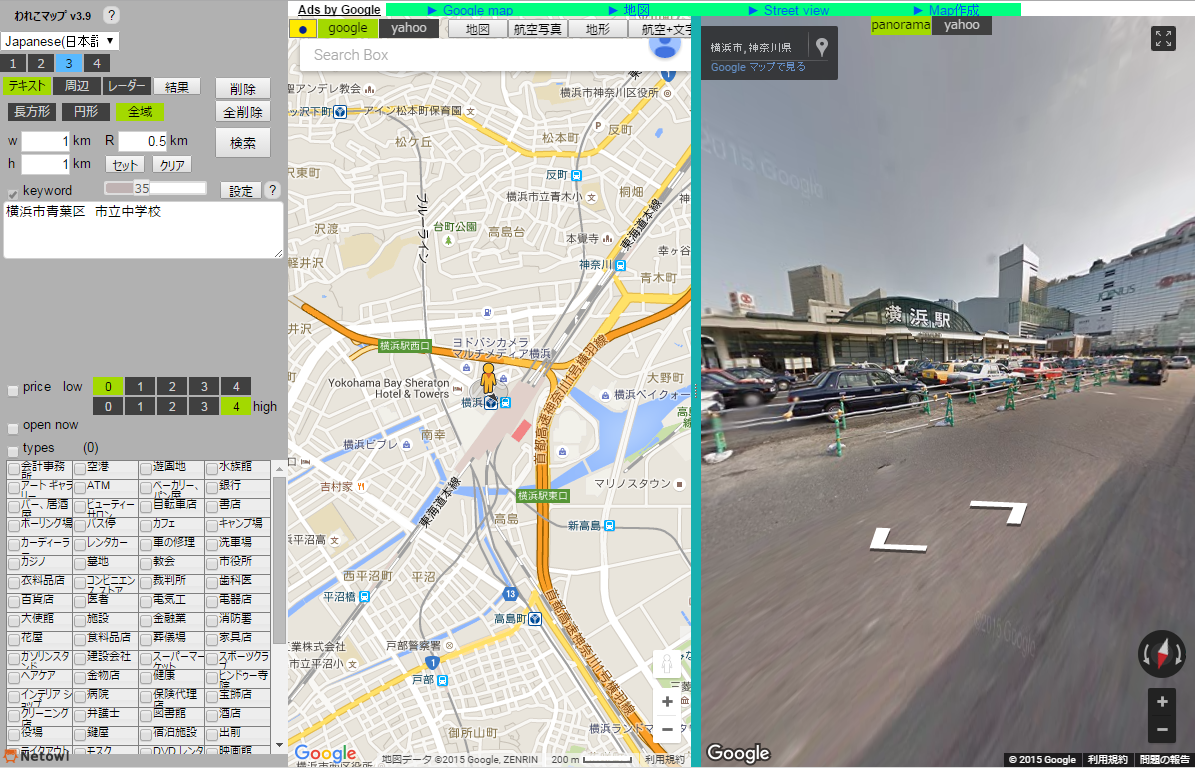Click the 台町公園 park icon on map

pyautogui.click(x=448, y=241)
